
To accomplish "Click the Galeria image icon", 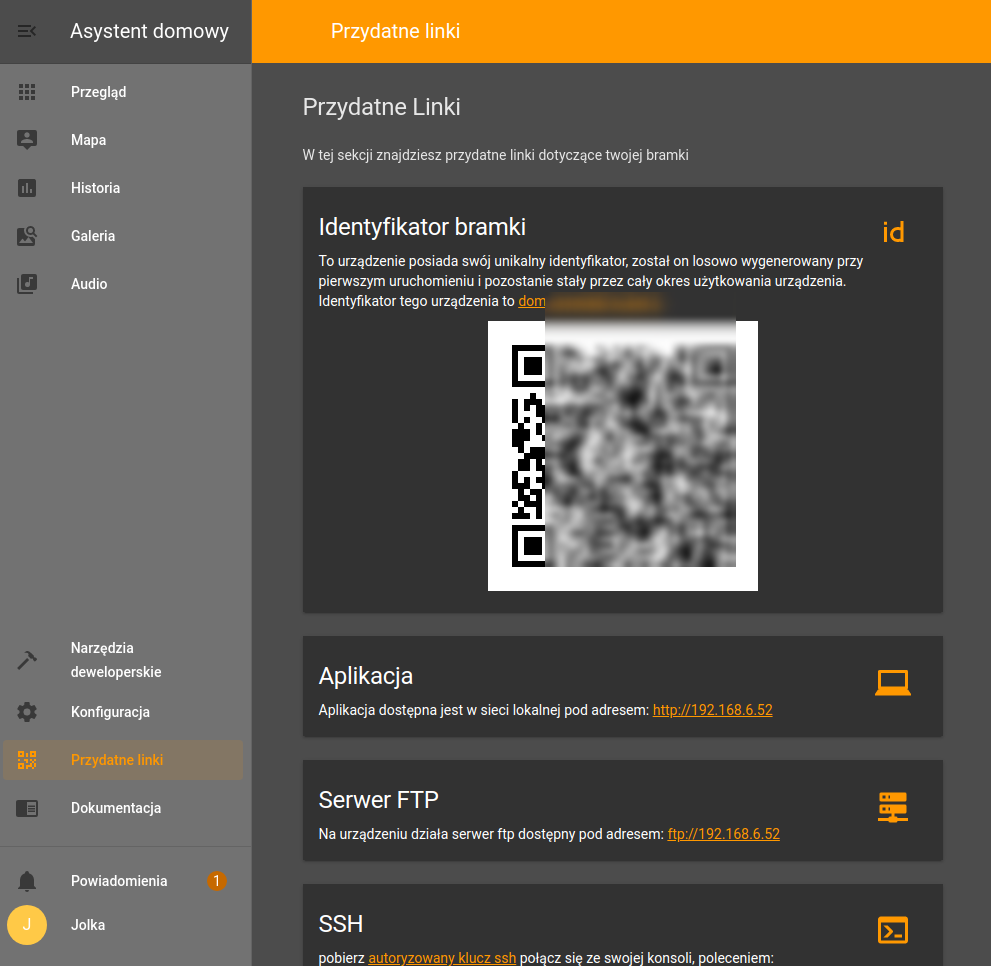I will tap(27, 236).
